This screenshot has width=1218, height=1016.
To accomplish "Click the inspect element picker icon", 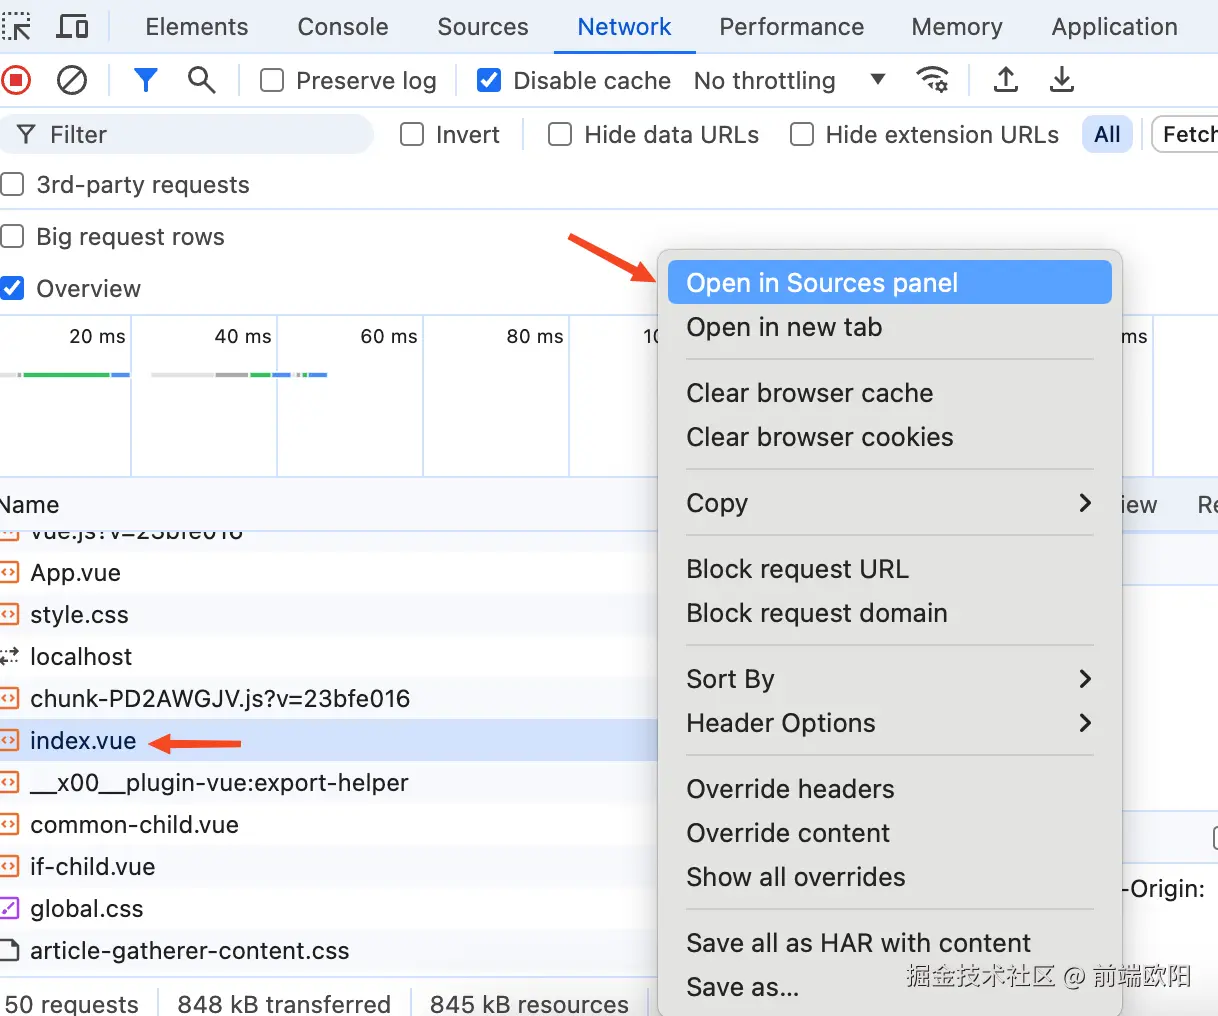I will (16, 26).
